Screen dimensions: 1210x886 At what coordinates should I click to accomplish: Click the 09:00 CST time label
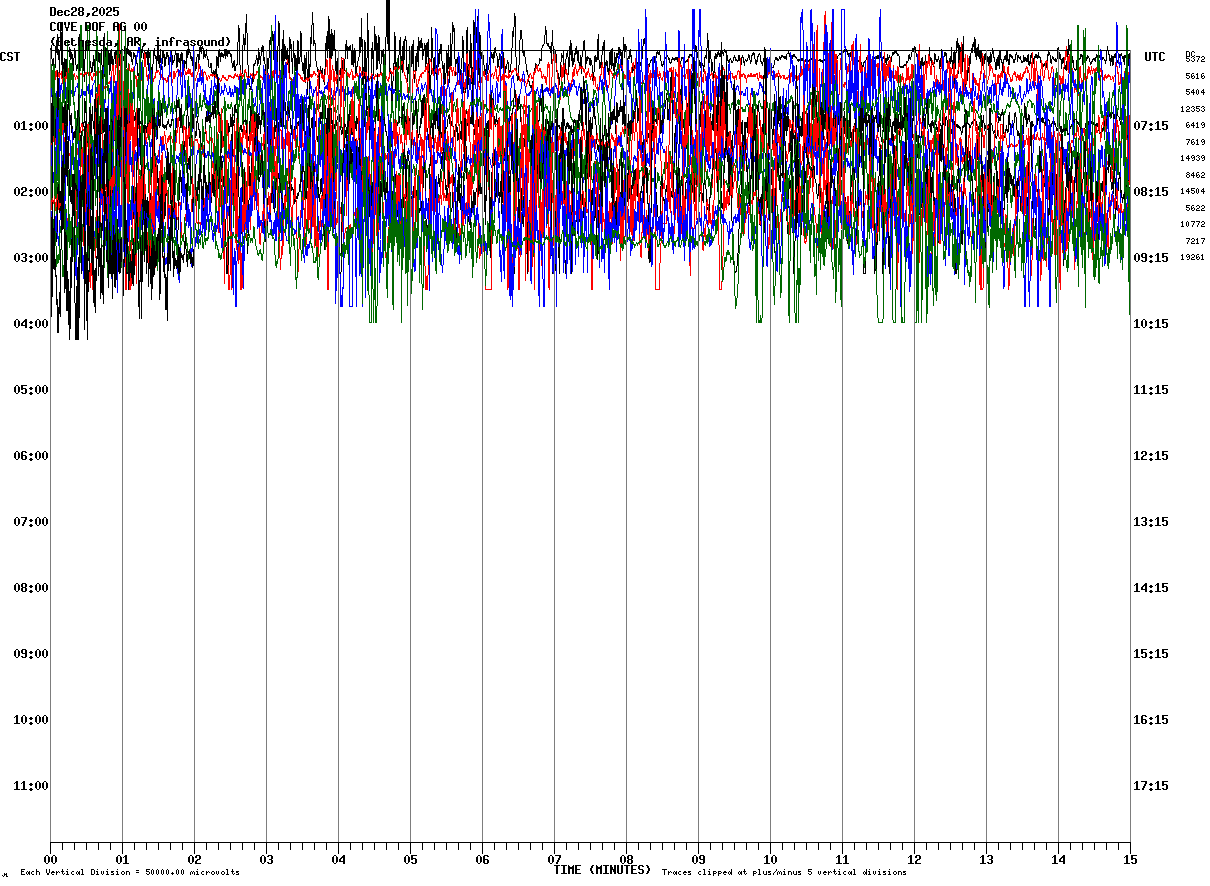click(x=31, y=654)
